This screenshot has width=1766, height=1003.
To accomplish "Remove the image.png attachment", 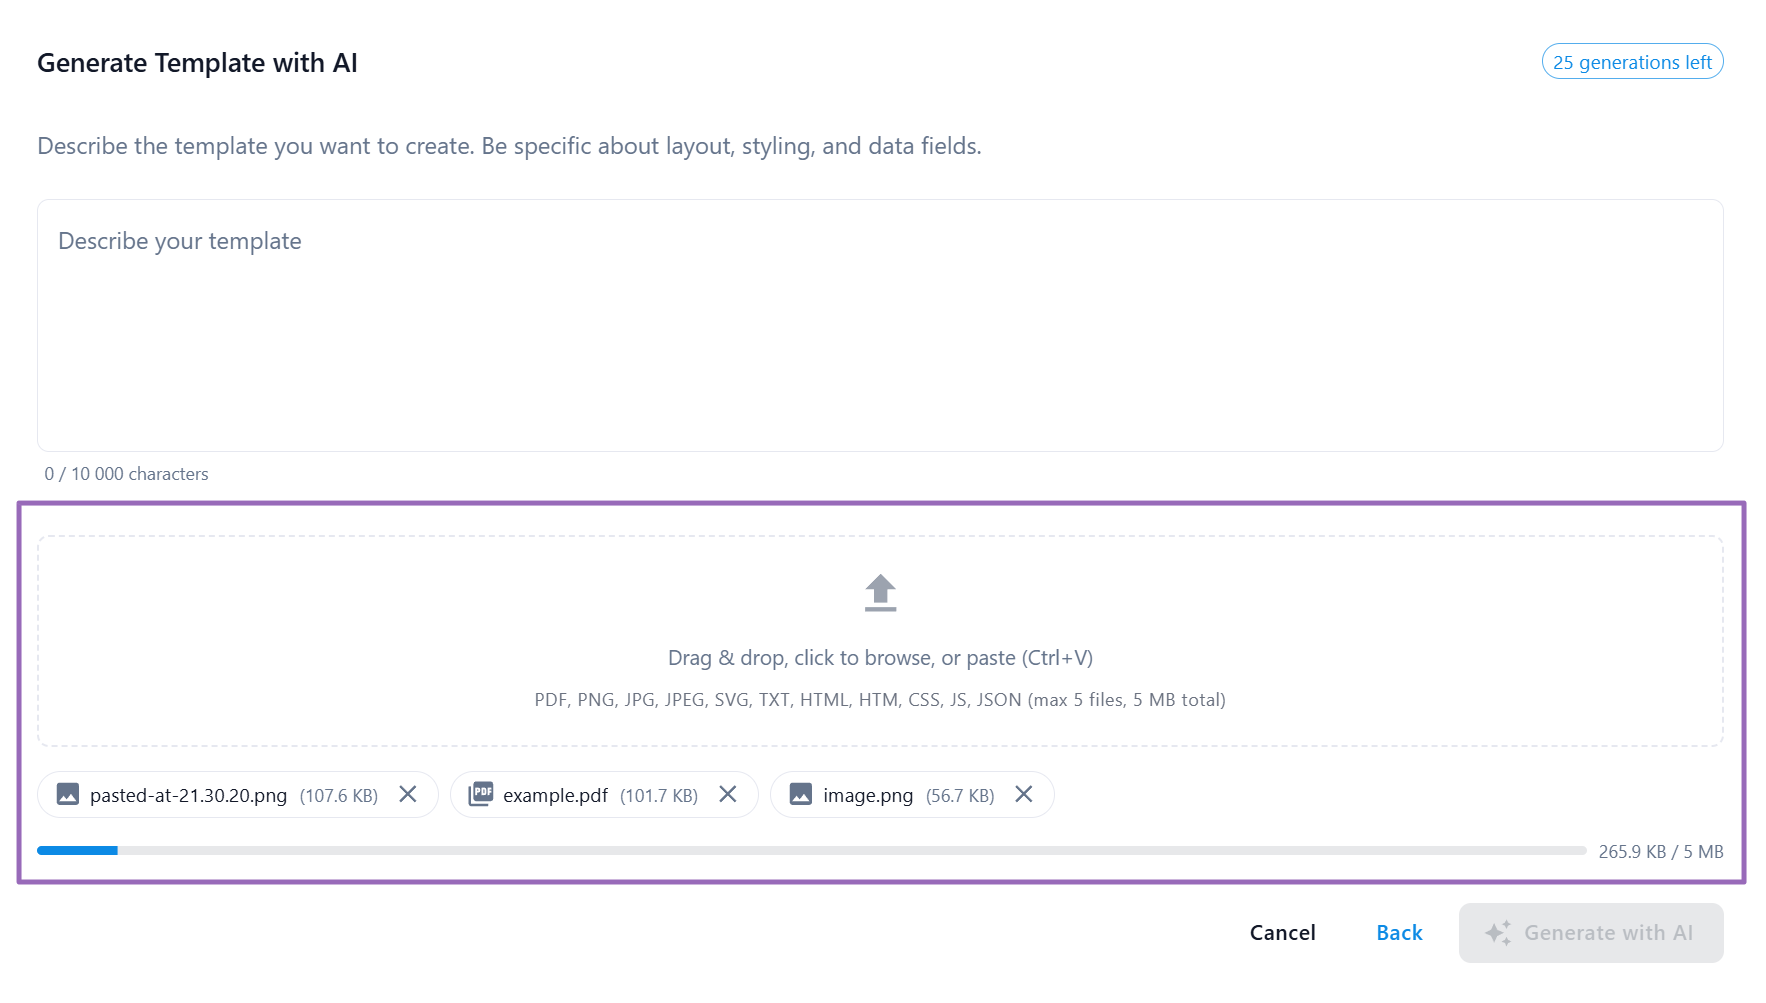I will point(1023,794).
